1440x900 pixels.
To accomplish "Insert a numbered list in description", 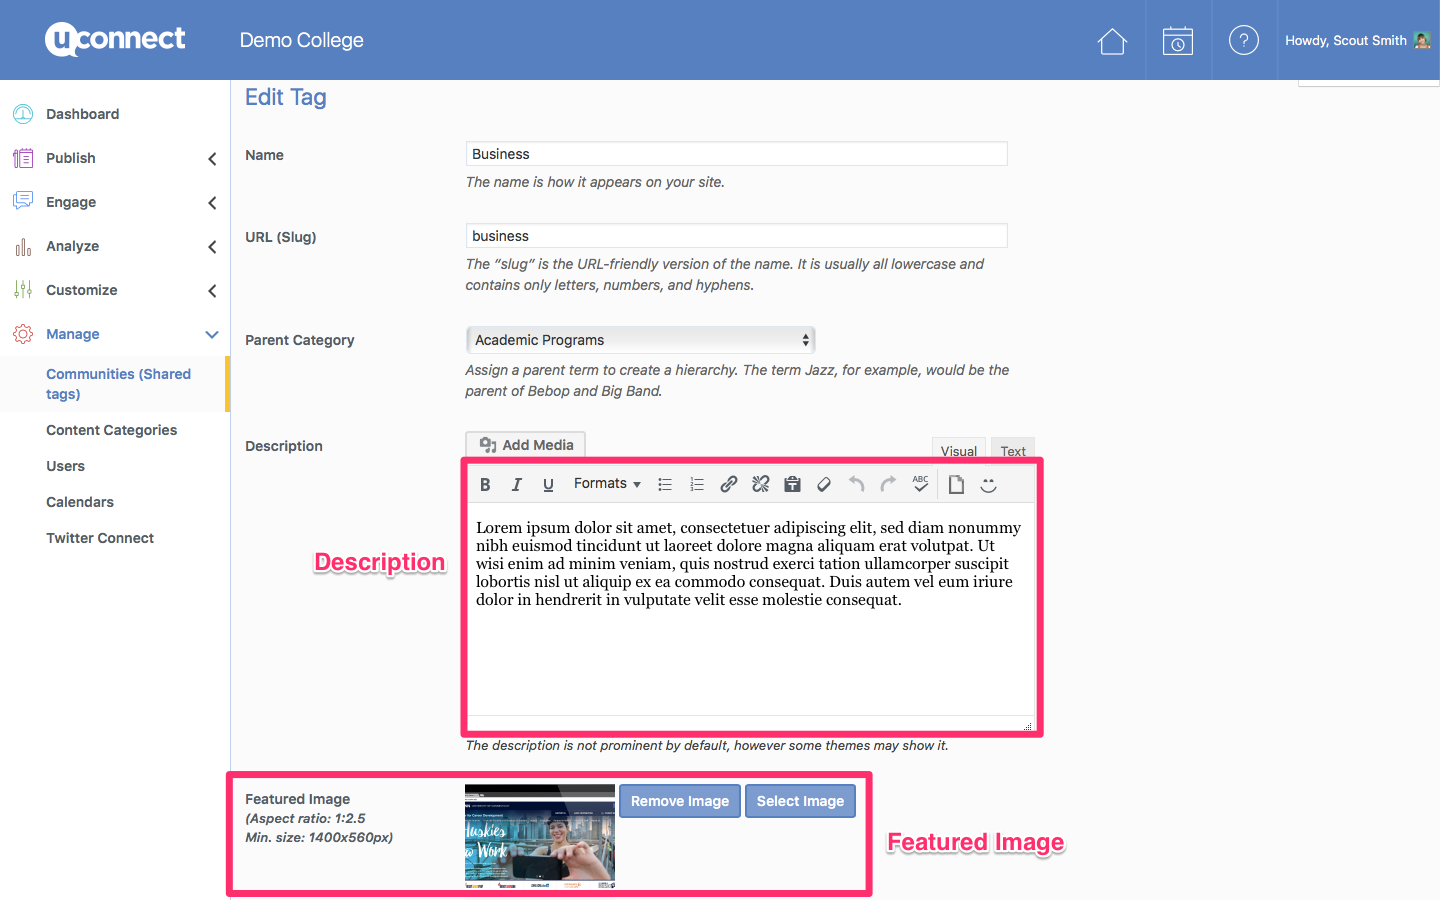I will [x=697, y=485].
